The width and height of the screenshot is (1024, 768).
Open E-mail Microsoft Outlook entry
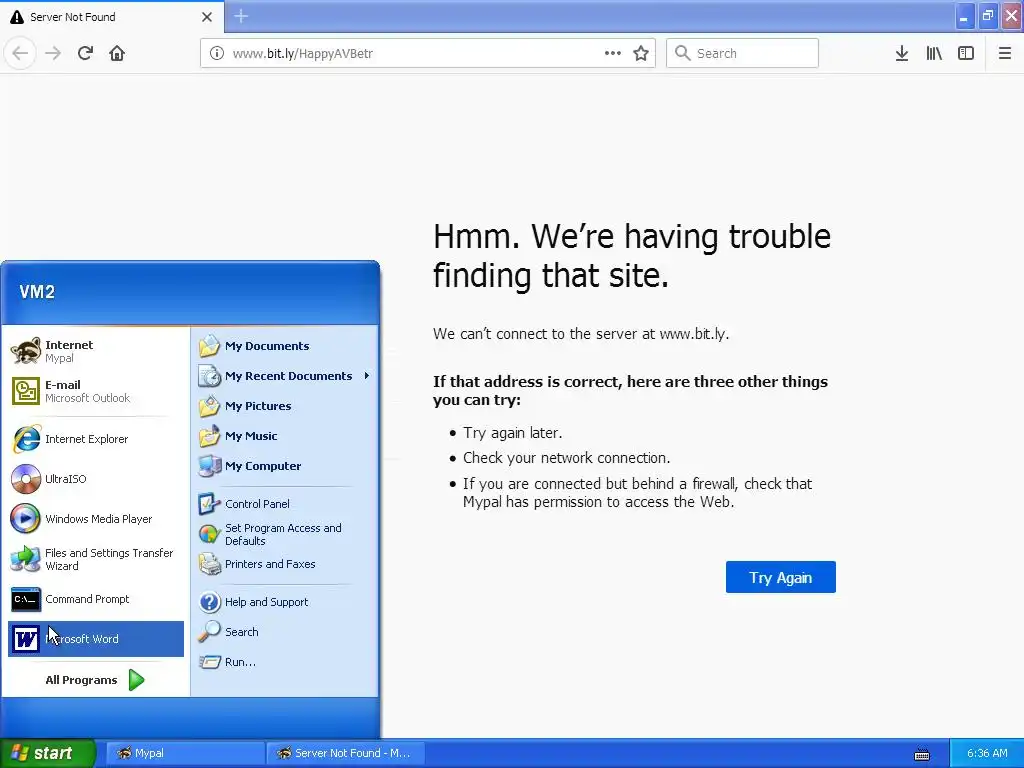point(96,391)
